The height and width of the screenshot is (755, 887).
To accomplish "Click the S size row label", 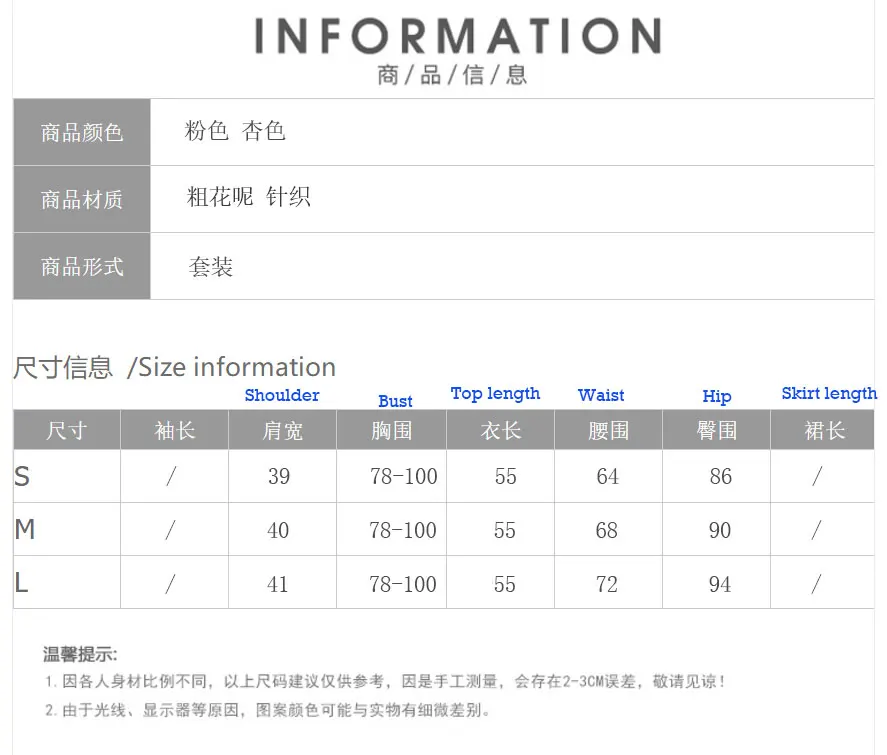I will pos(22,477).
